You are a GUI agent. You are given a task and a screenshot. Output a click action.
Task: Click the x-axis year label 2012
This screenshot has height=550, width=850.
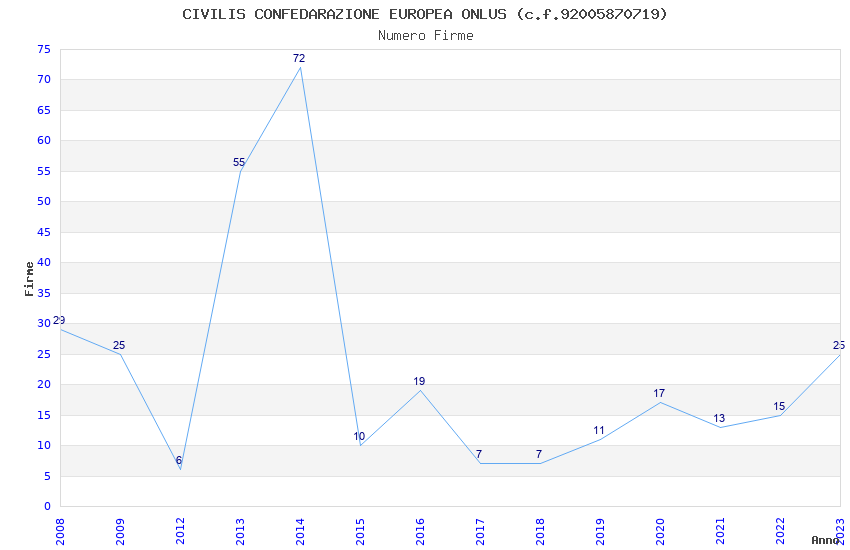point(180,531)
